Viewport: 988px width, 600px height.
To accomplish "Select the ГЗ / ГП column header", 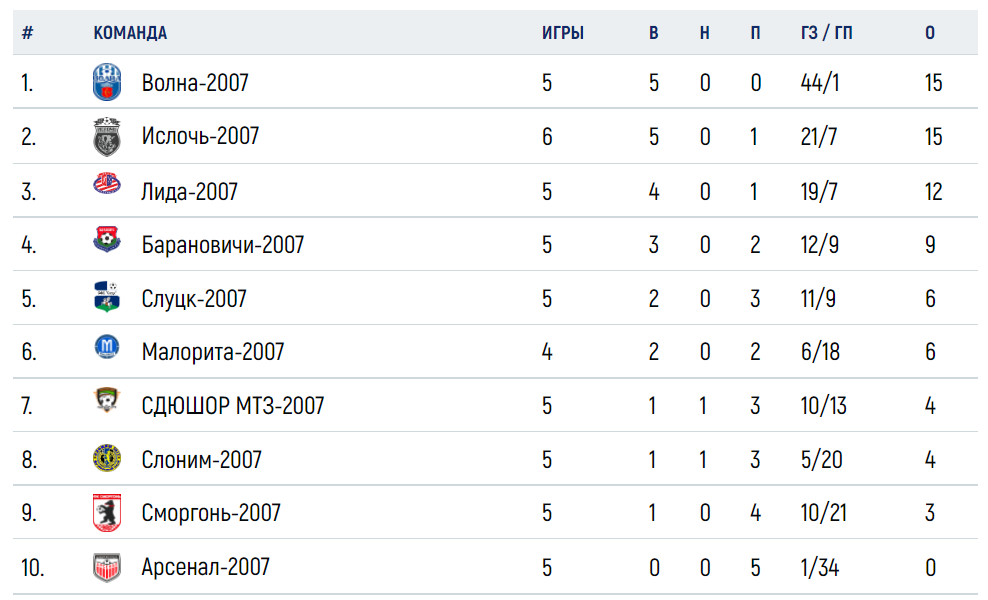I will tap(826, 33).
